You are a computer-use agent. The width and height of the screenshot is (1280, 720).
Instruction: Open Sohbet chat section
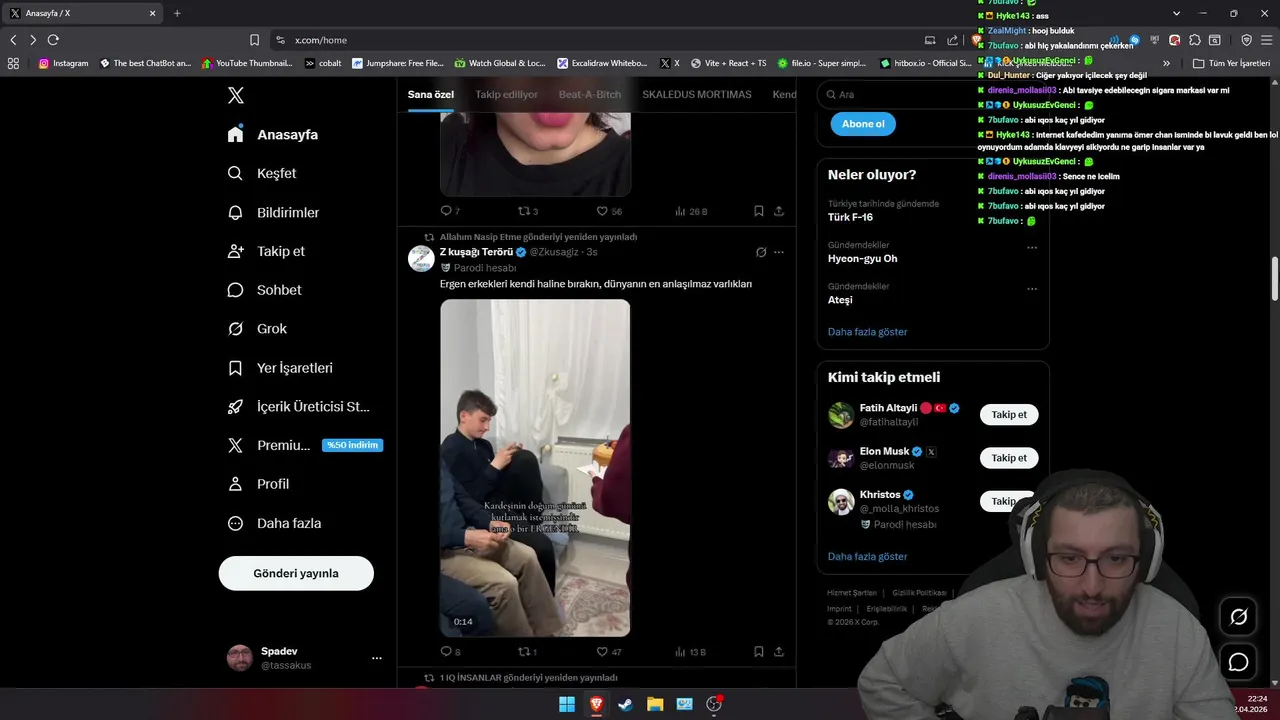click(265, 290)
